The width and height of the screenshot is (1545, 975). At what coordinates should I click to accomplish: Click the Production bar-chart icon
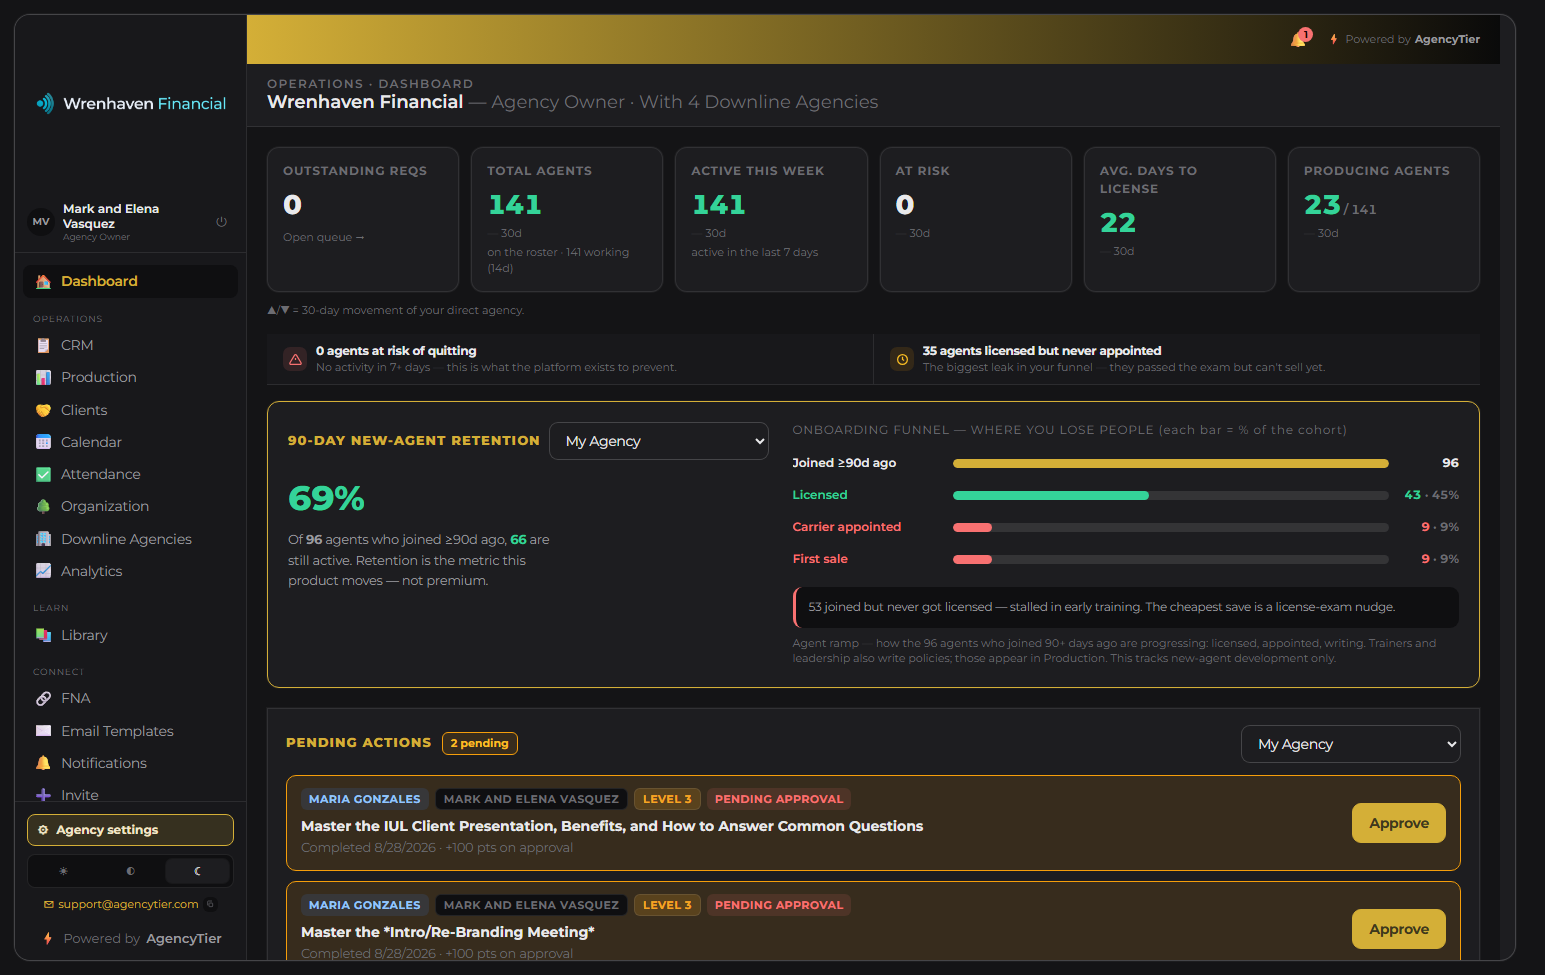[43, 377]
